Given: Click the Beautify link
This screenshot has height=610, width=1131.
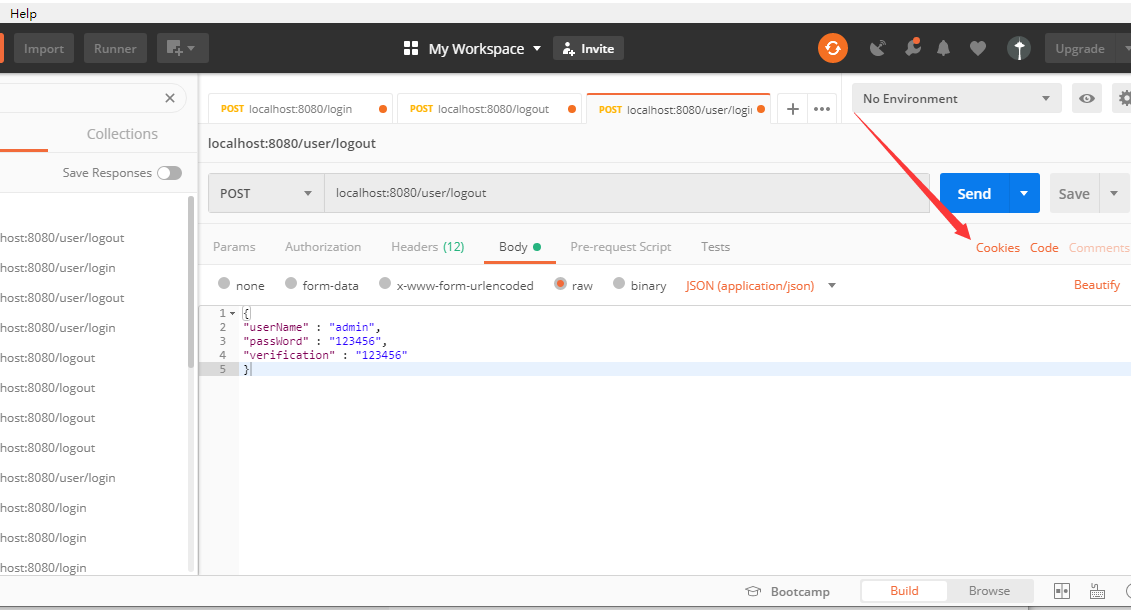Looking at the screenshot, I should tap(1096, 284).
